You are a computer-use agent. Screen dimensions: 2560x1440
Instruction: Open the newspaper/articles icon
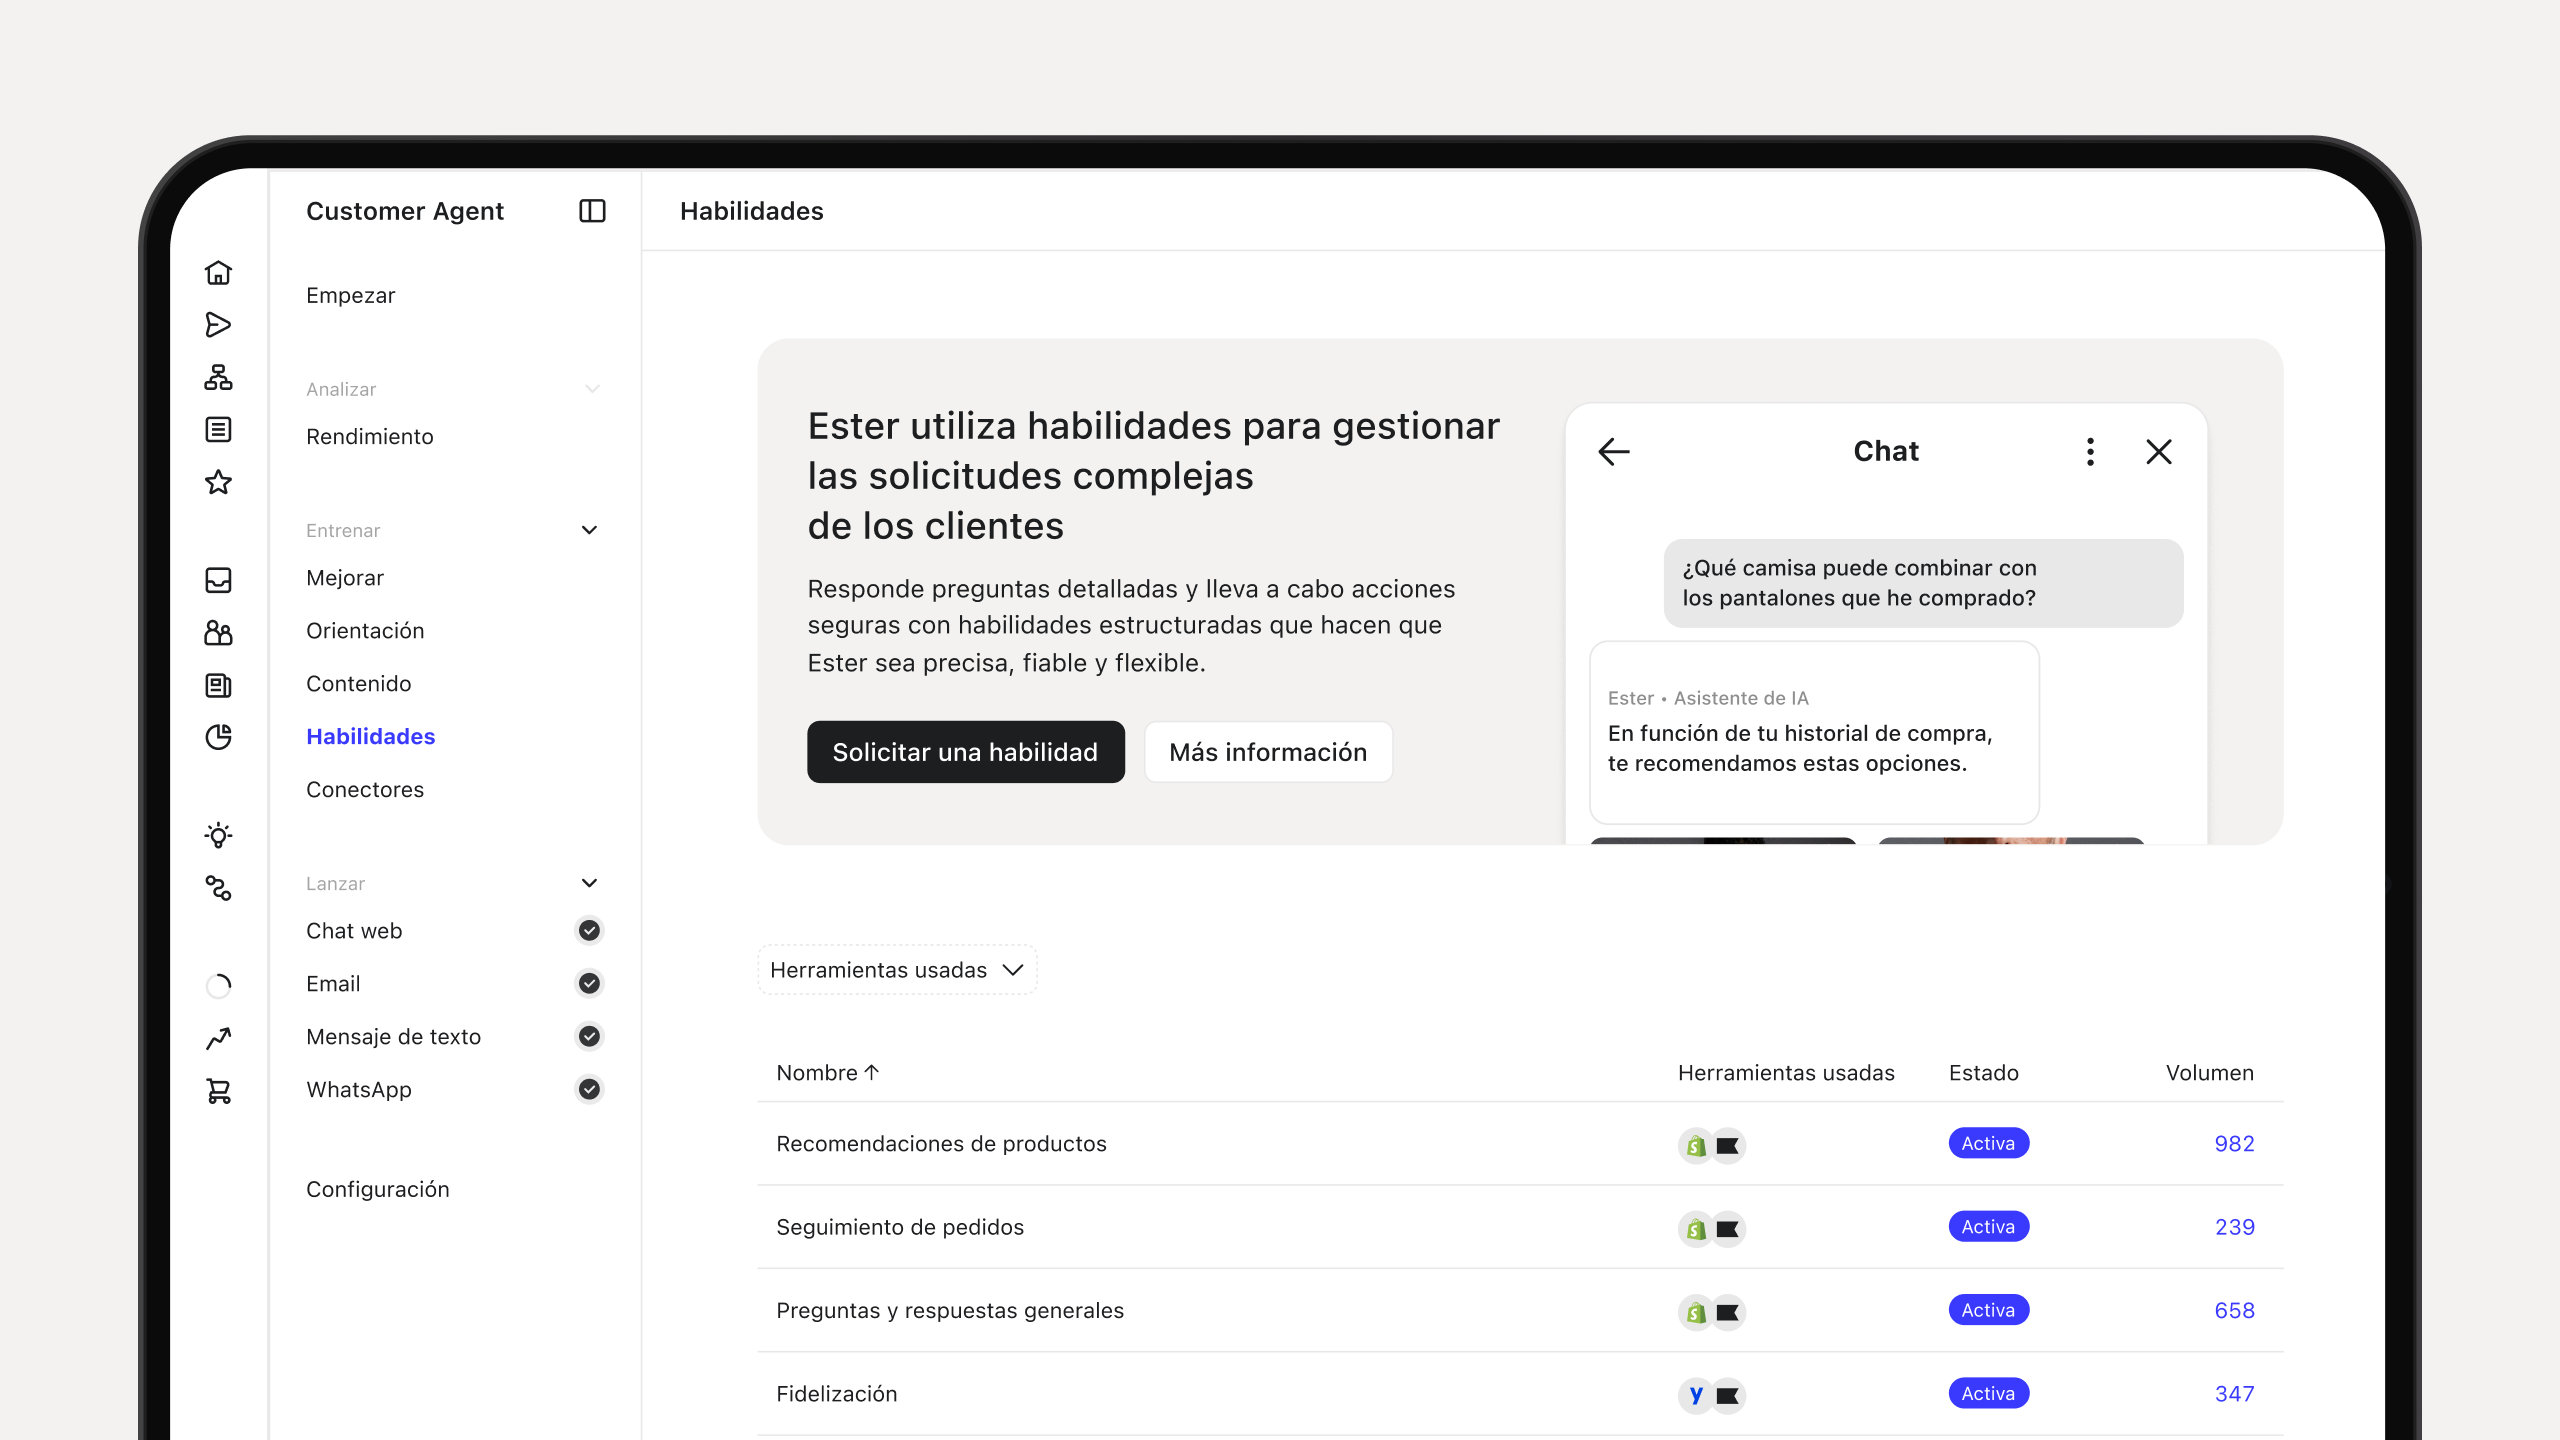point(218,685)
